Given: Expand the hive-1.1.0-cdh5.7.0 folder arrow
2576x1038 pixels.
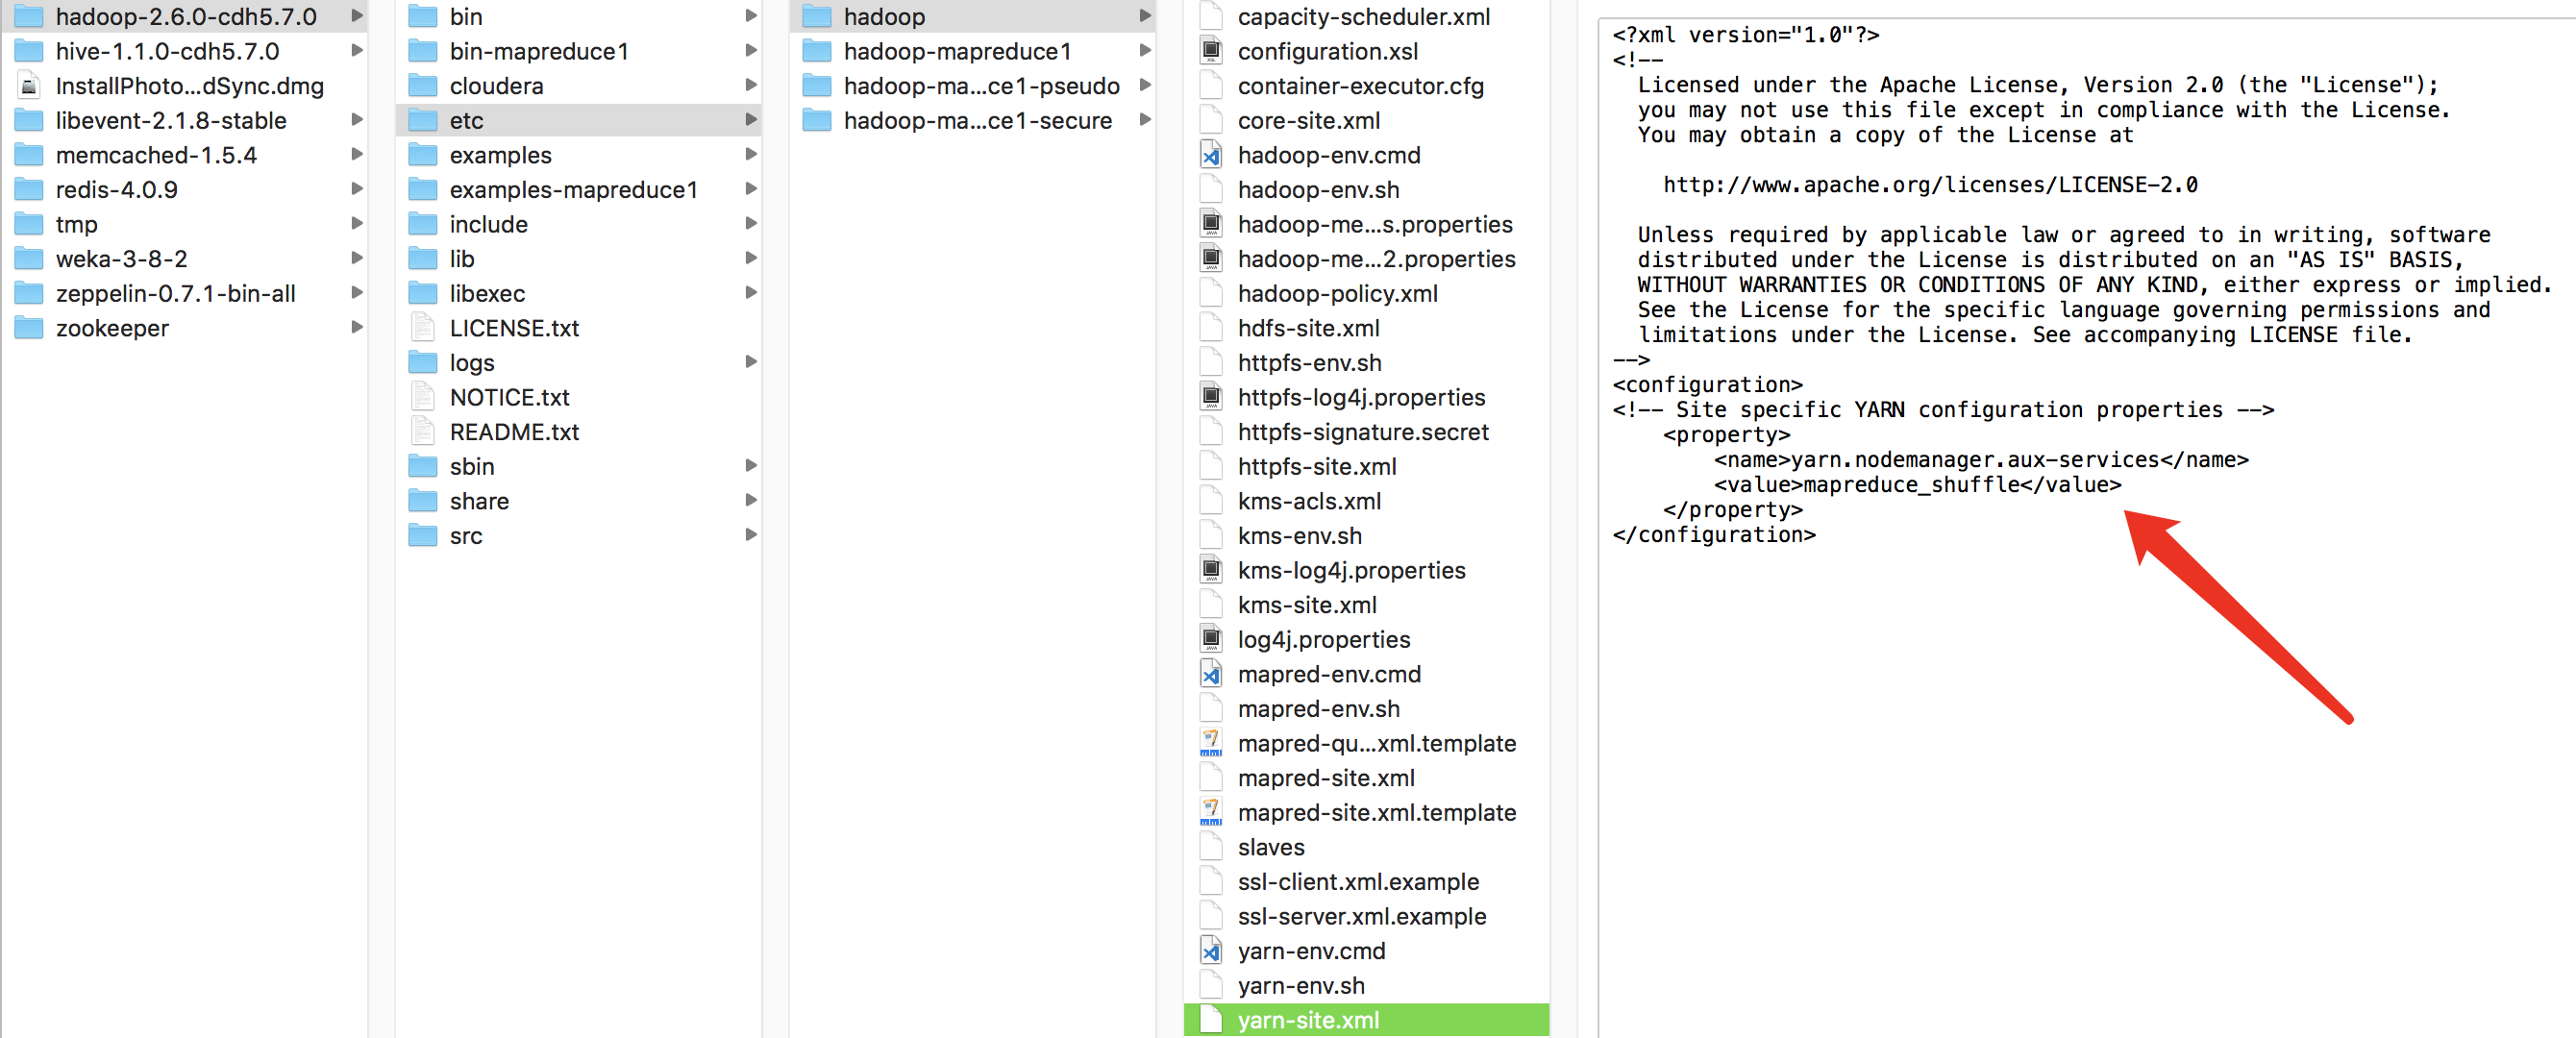Looking at the screenshot, I should pos(356,51).
